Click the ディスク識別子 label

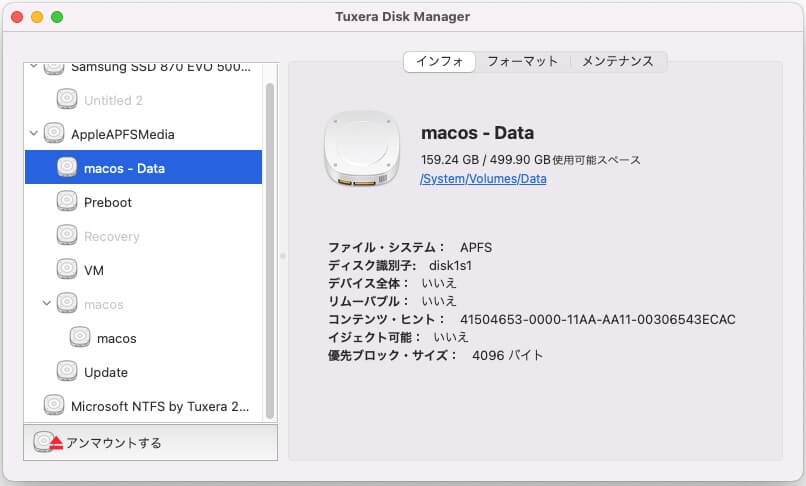pos(372,265)
